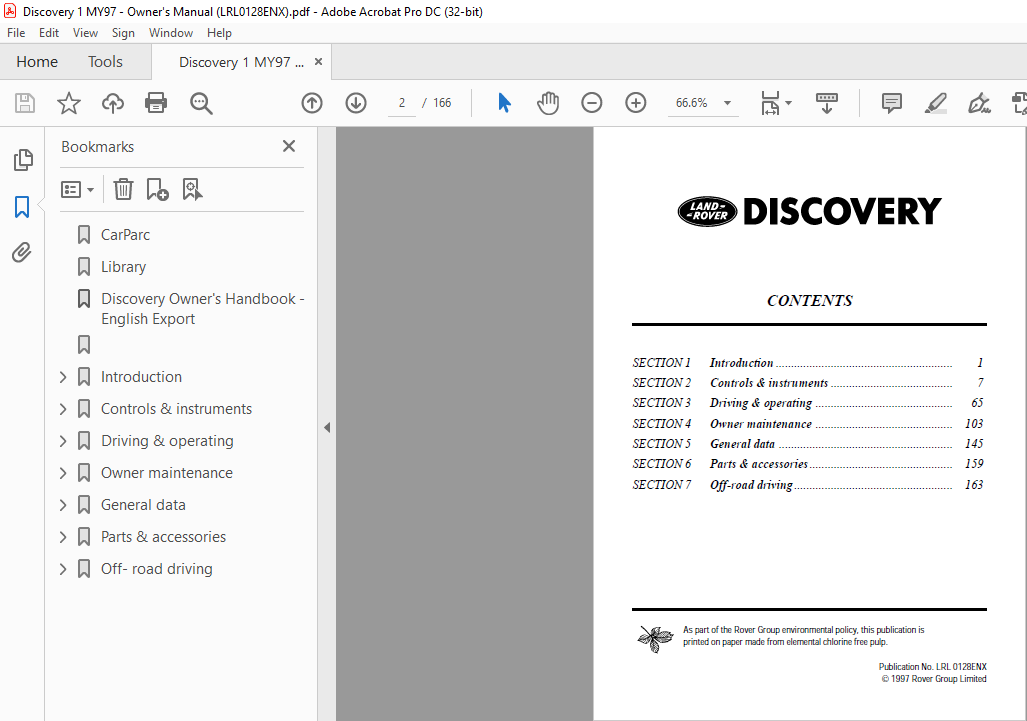The height and width of the screenshot is (721, 1027).
Task: Open bookmark options dropdown menu
Action: click(77, 190)
